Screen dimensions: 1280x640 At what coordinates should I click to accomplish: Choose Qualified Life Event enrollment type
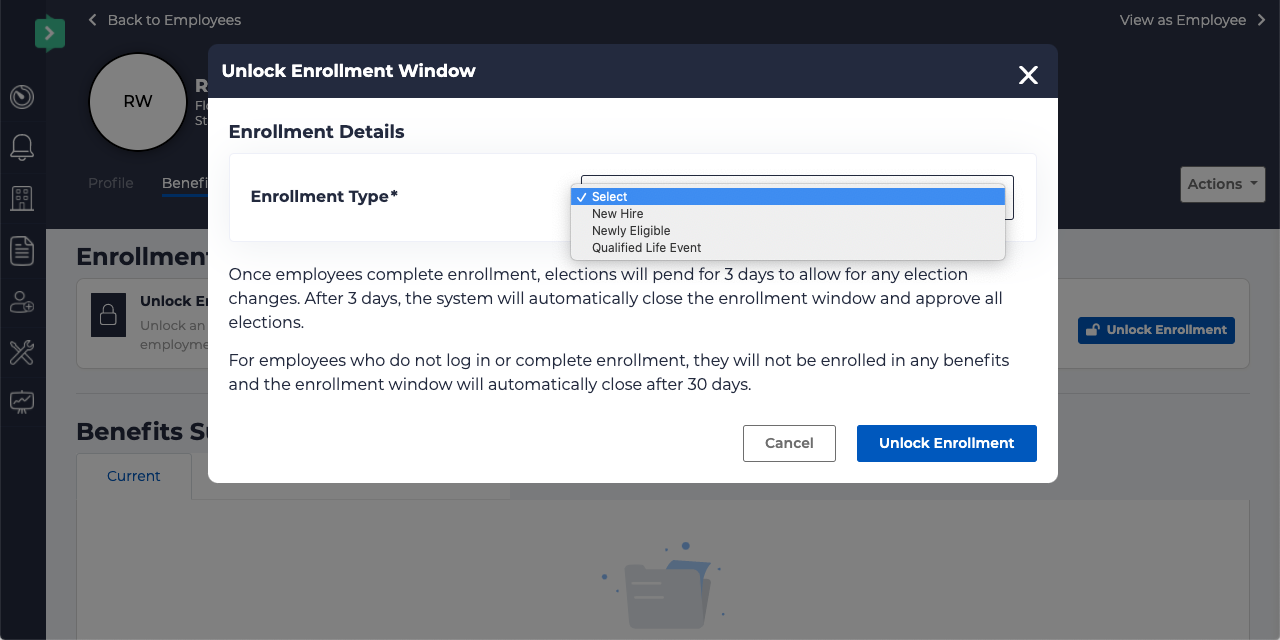click(646, 247)
